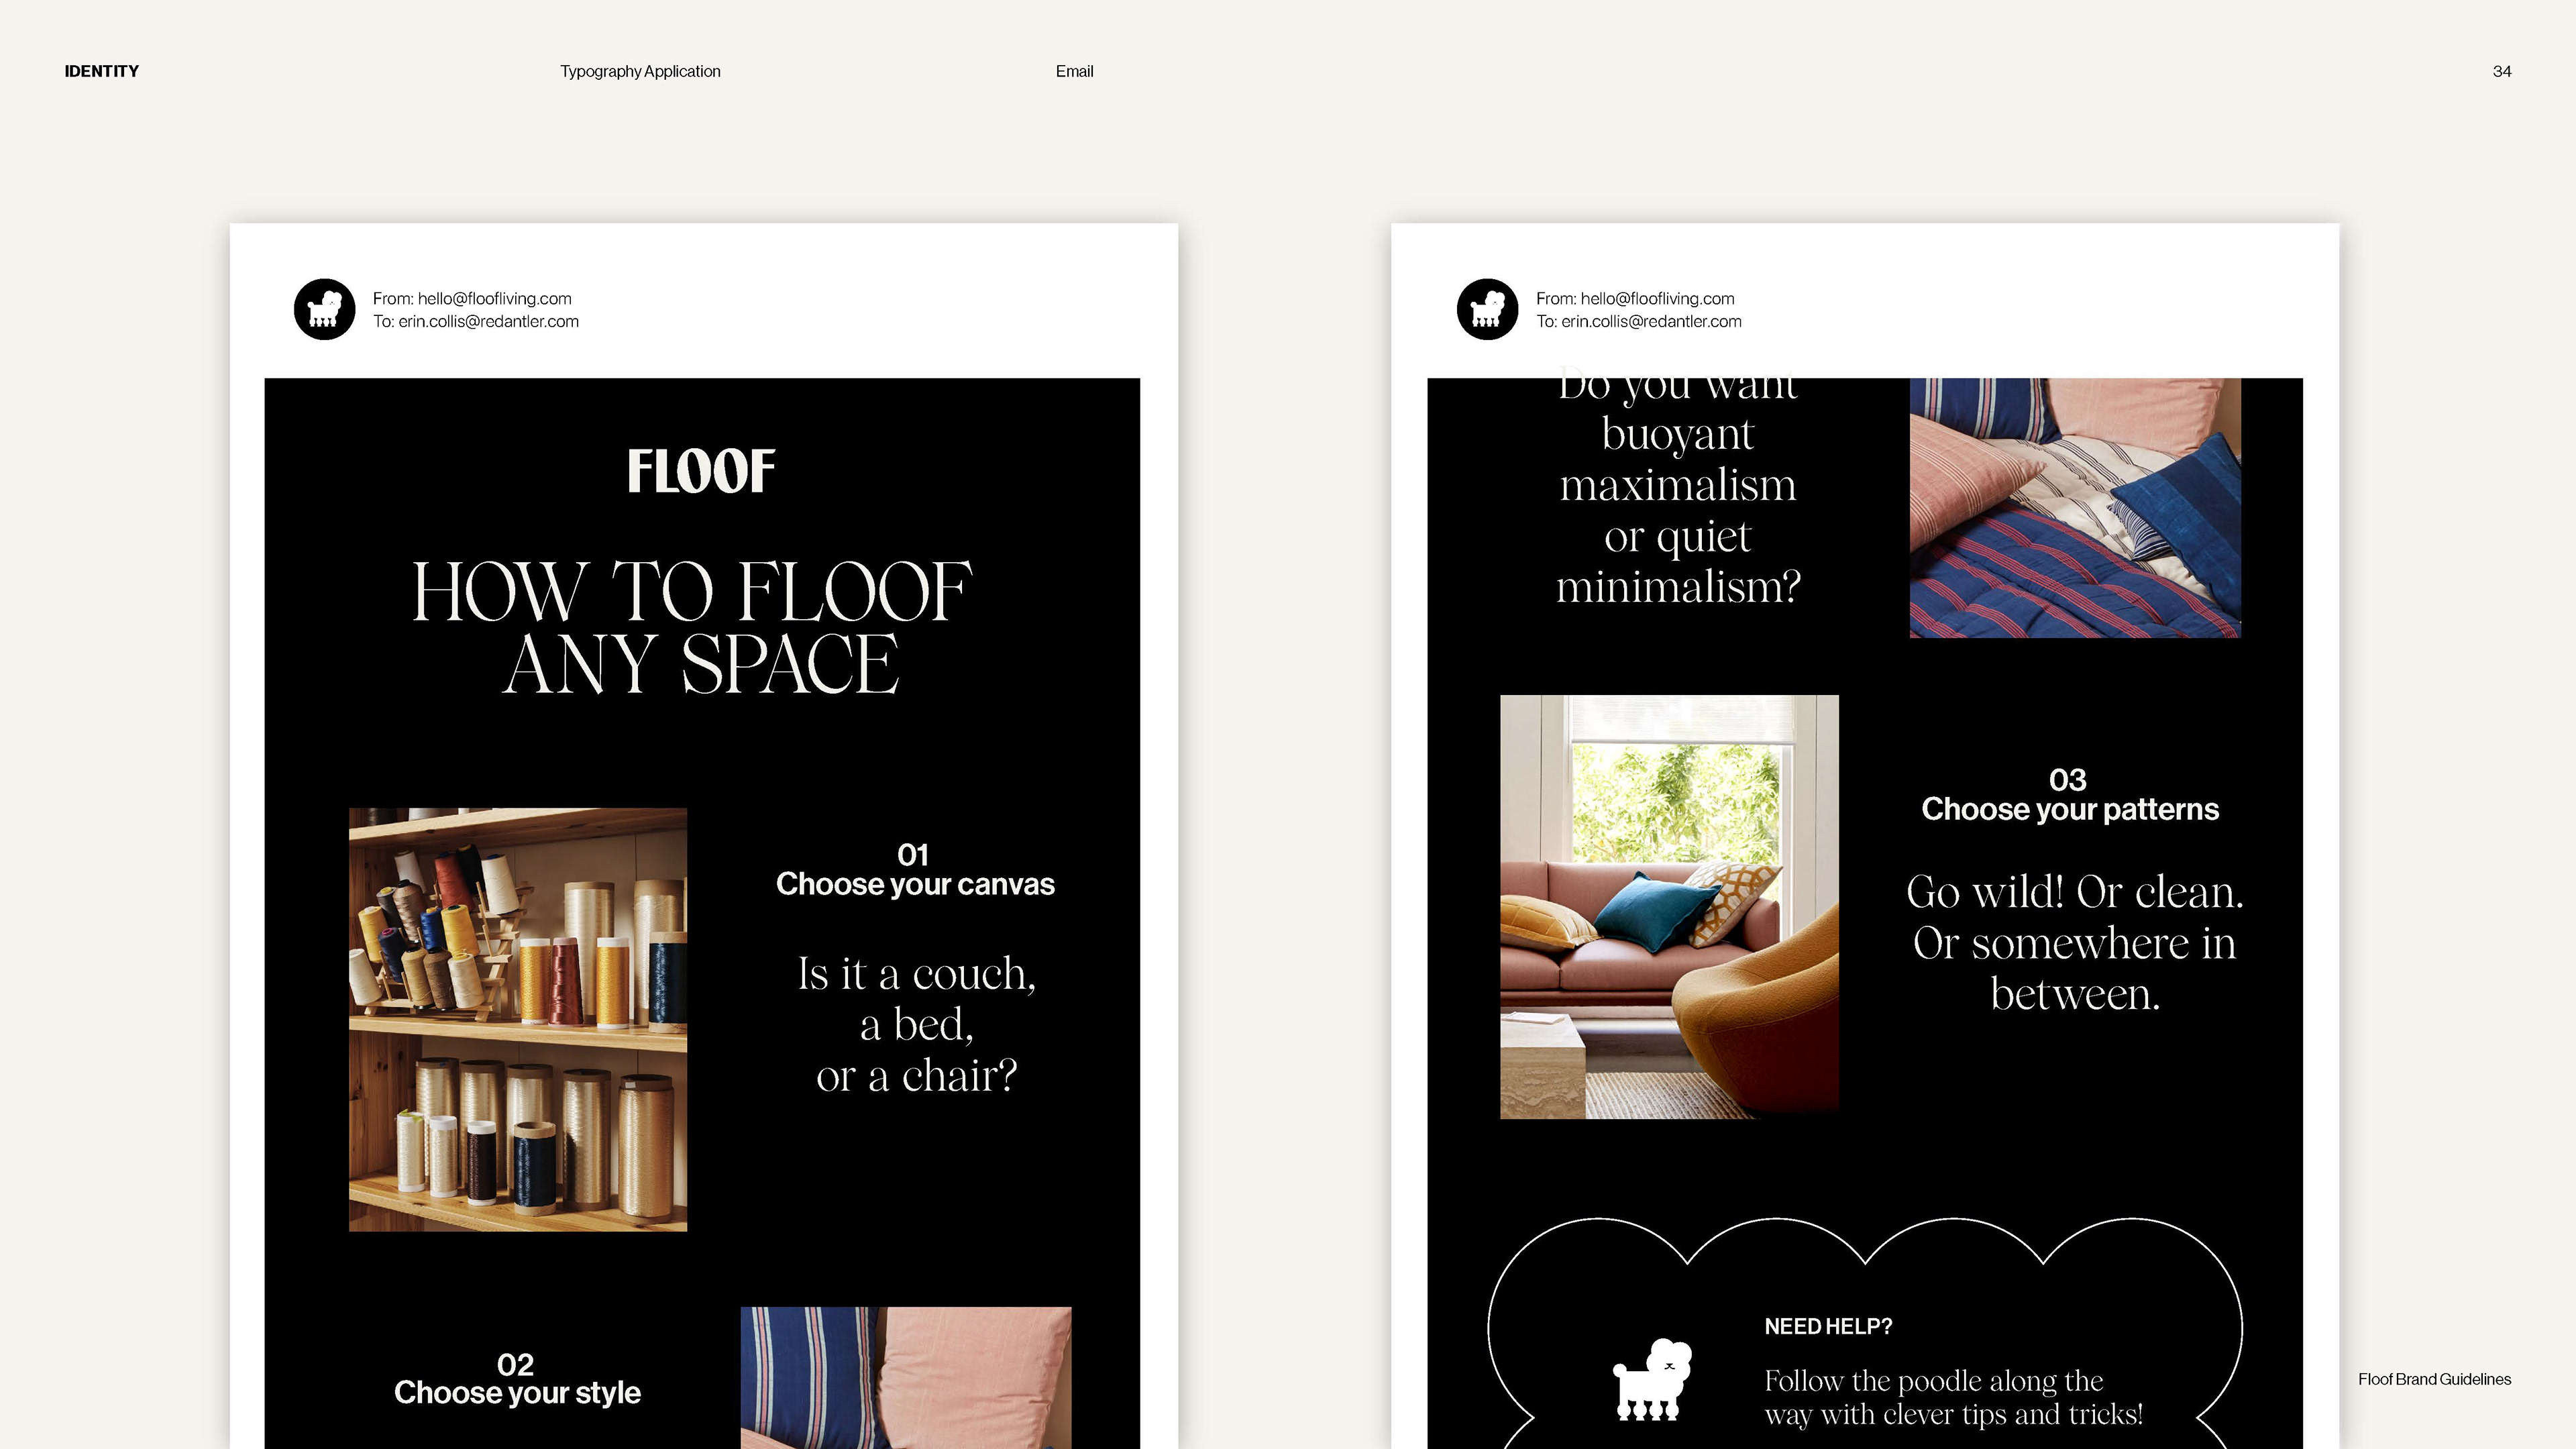Click the white poodle icon in Need Help section
The height and width of the screenshot is (1449, 2576).
[x=1652, y=1379]
